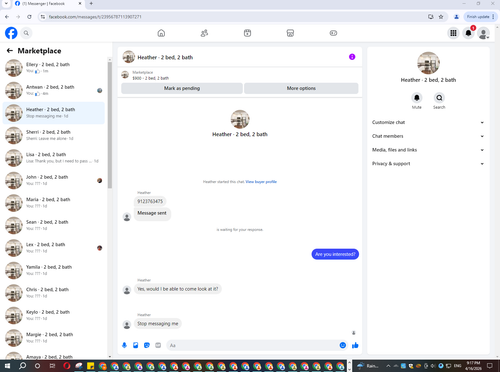The height and width of the screenshot is (372, 500).
Task: Expand the Privacy & support section
Action: tap(428, 164)
